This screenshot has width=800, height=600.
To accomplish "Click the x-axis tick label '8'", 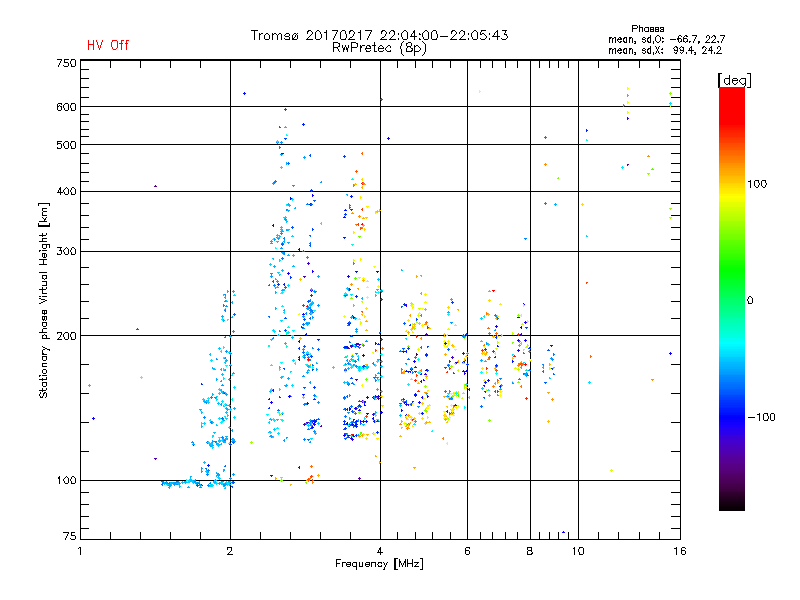I will pos(530,551).
